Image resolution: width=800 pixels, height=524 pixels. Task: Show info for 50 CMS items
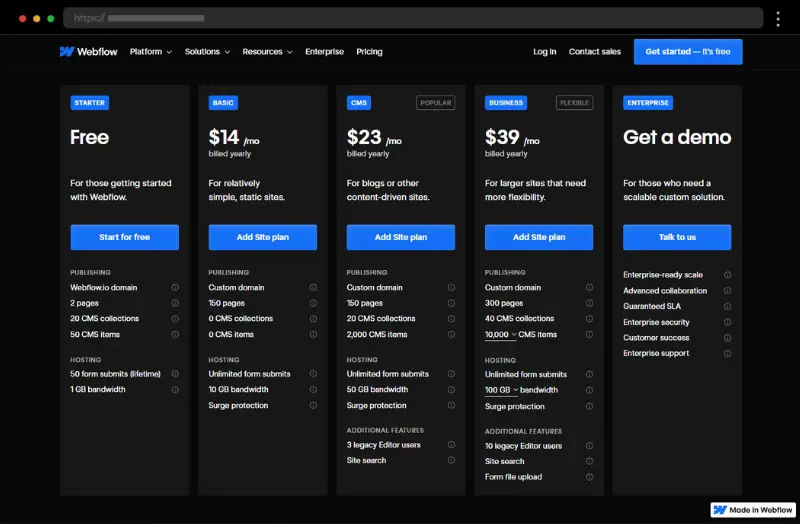175,335
